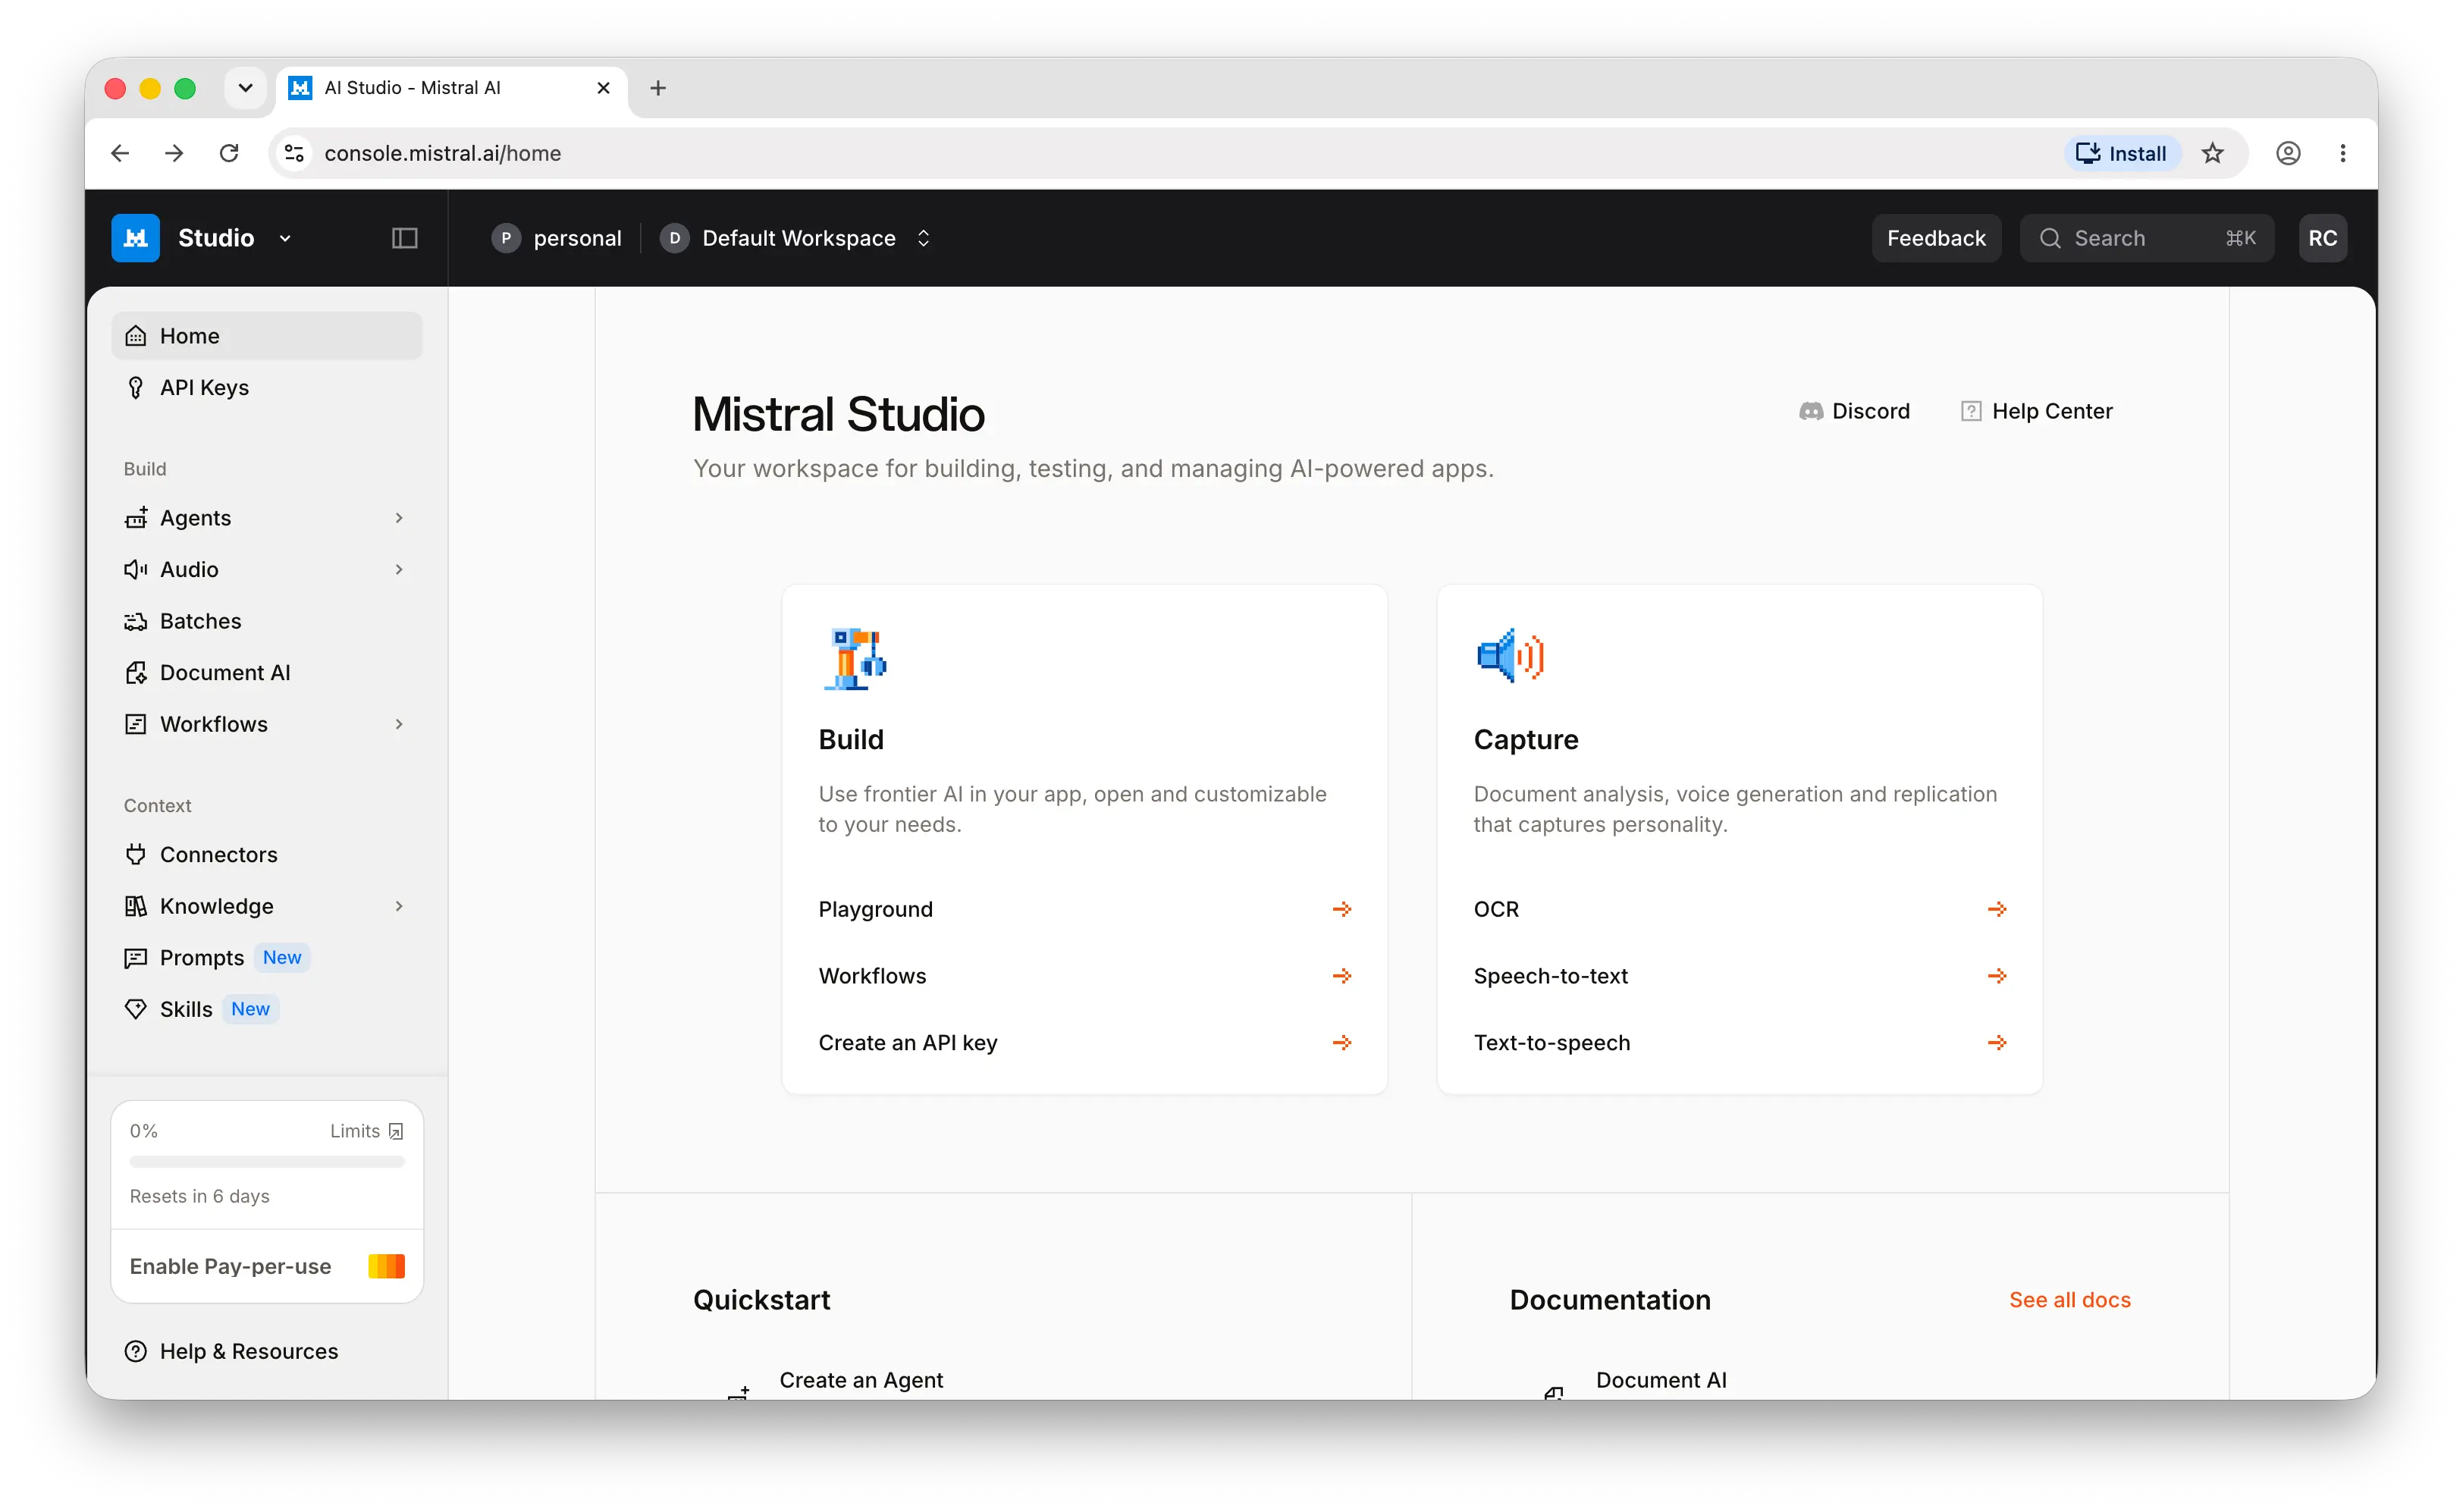Click the Build card pixel robot icon

click(854, 659)
